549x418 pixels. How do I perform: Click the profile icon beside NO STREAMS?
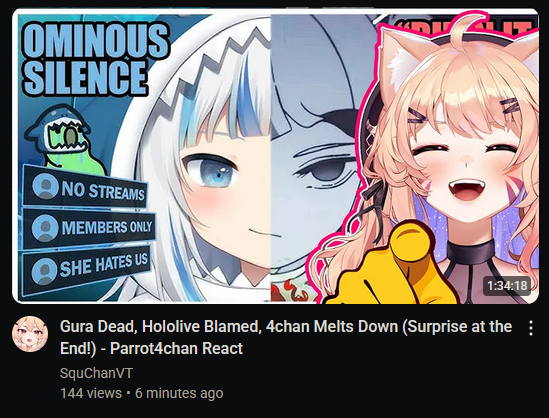point(45,186)
